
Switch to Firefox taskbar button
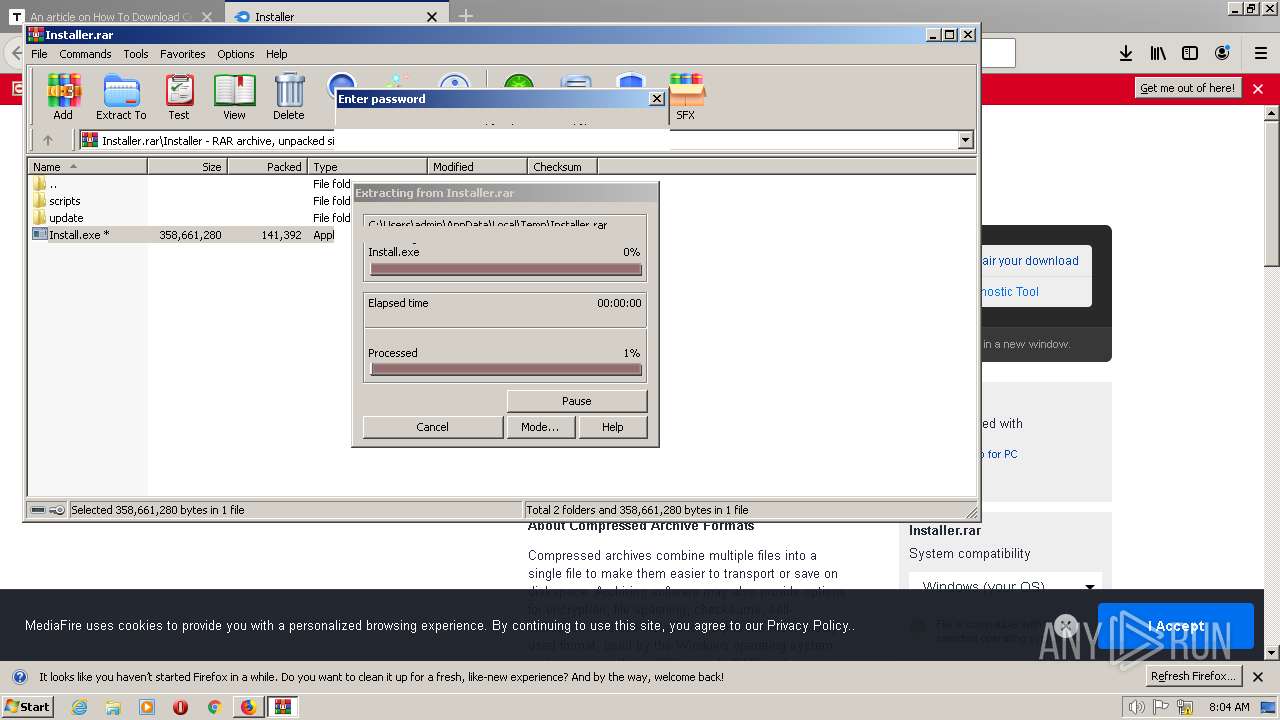[248, 707]
